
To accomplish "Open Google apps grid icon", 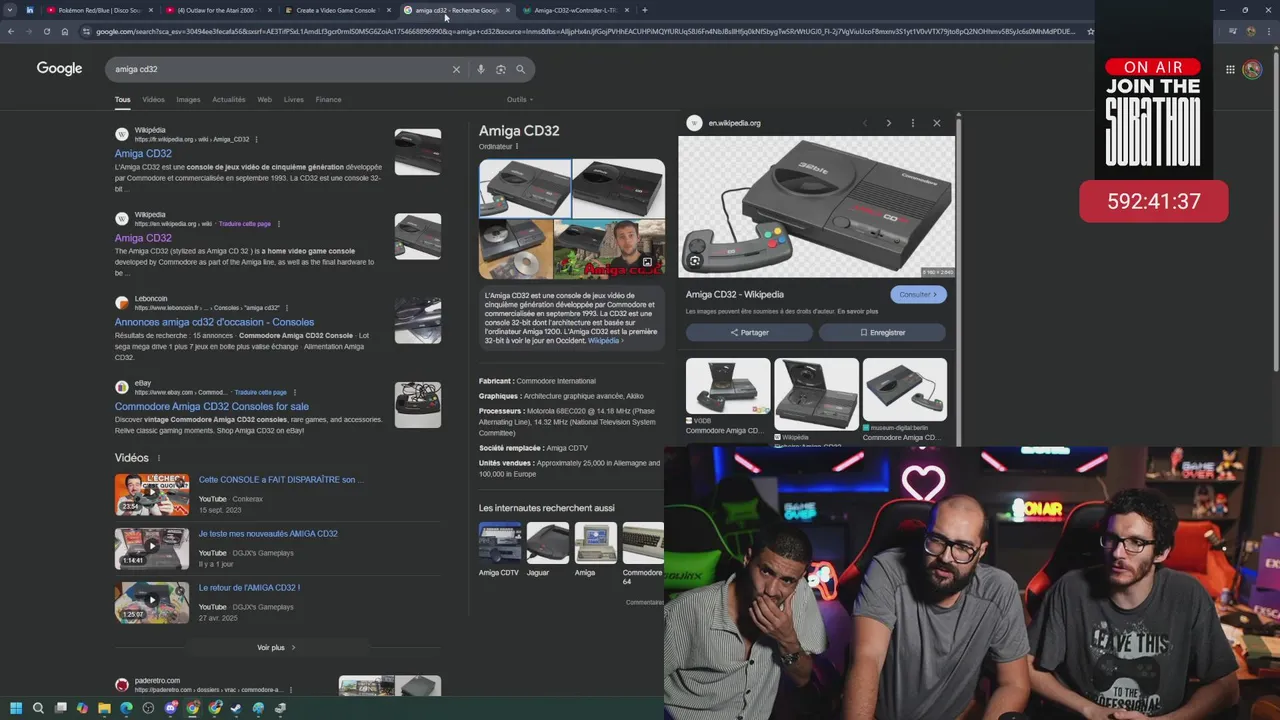I will (x=1230, y=69).
